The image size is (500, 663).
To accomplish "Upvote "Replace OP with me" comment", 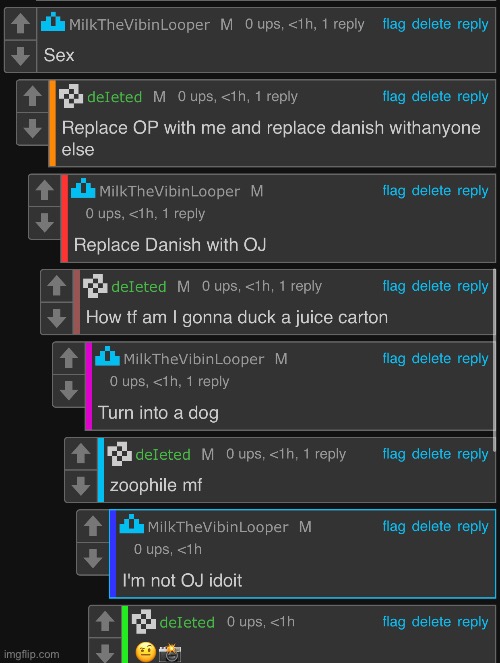I will (33, 96).
